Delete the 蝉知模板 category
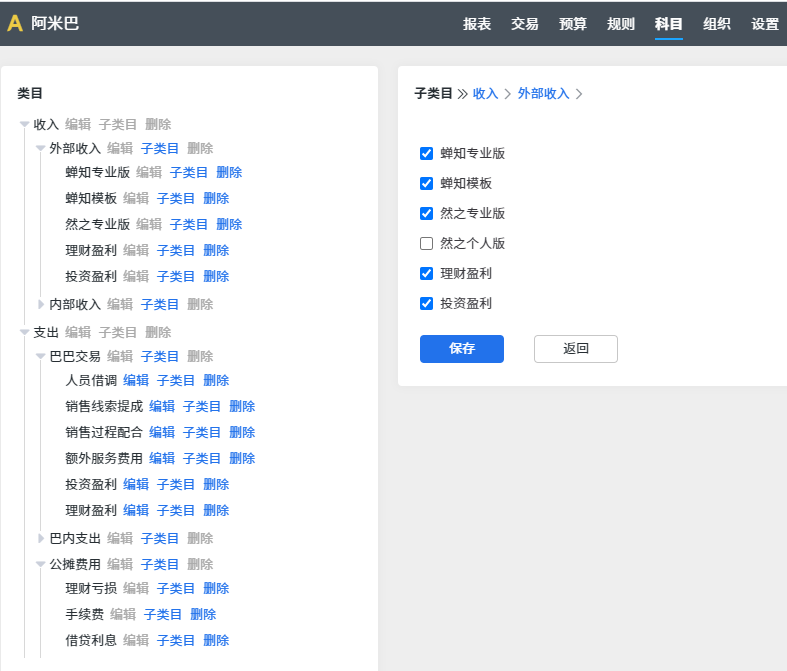Screen dimensions: 787x671 tap(216, 199)
